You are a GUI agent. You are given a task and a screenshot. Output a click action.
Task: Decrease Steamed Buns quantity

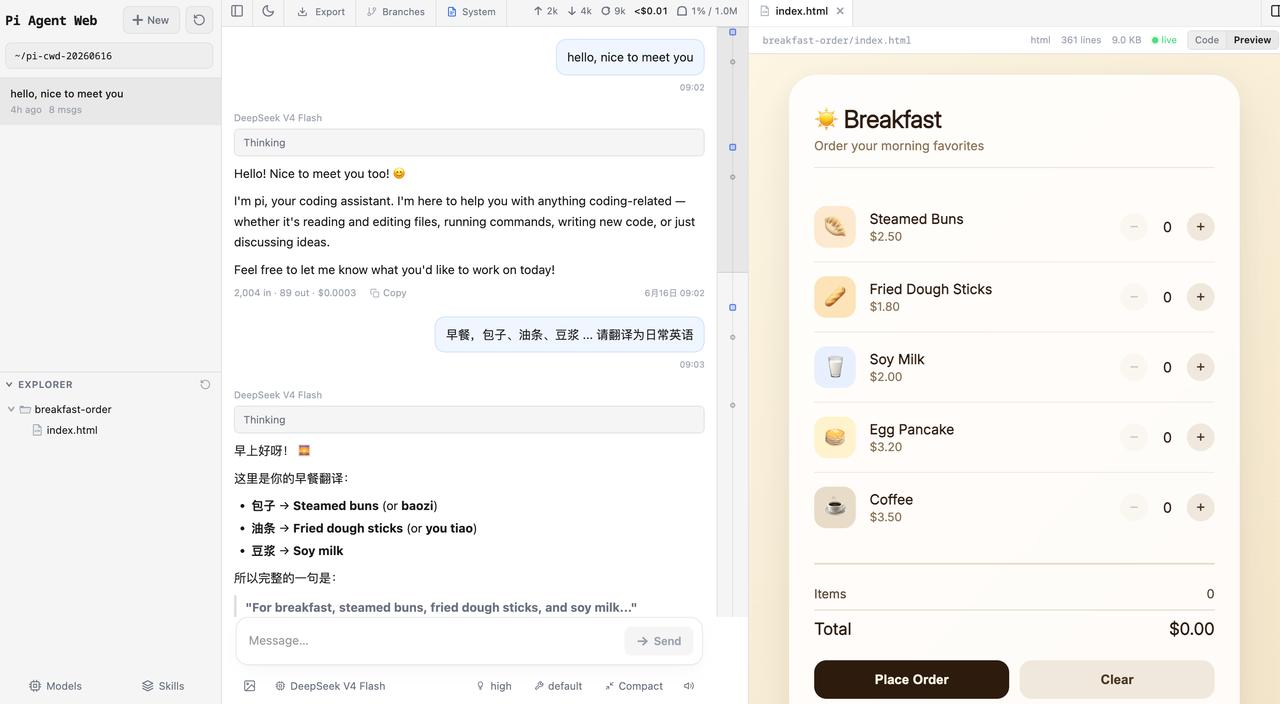pos(1134,227)
